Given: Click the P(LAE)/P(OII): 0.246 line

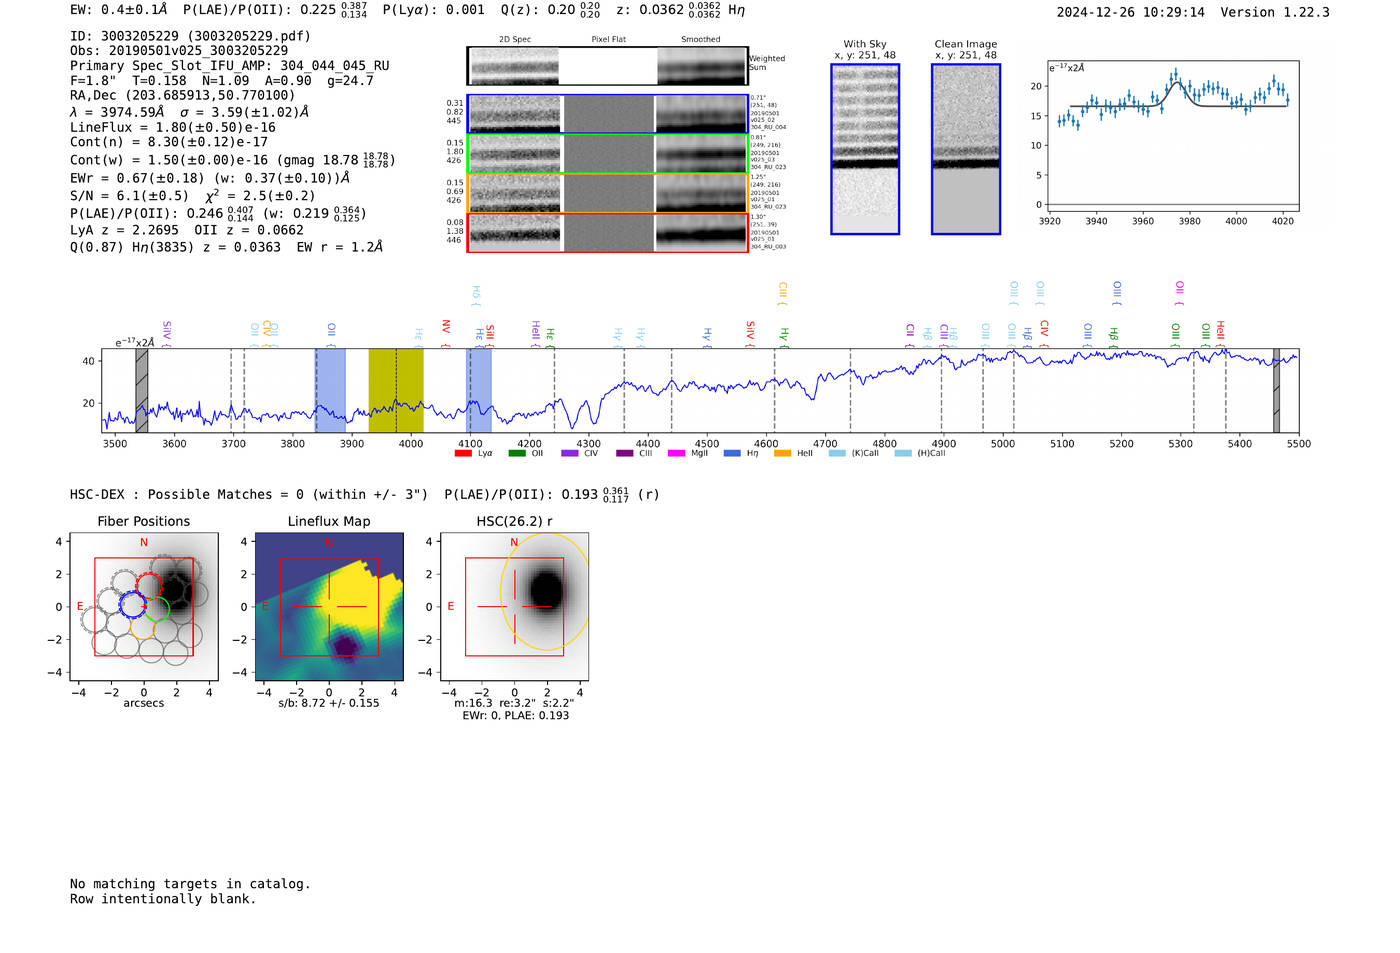Looking at the screenshot, I should 218,213.
